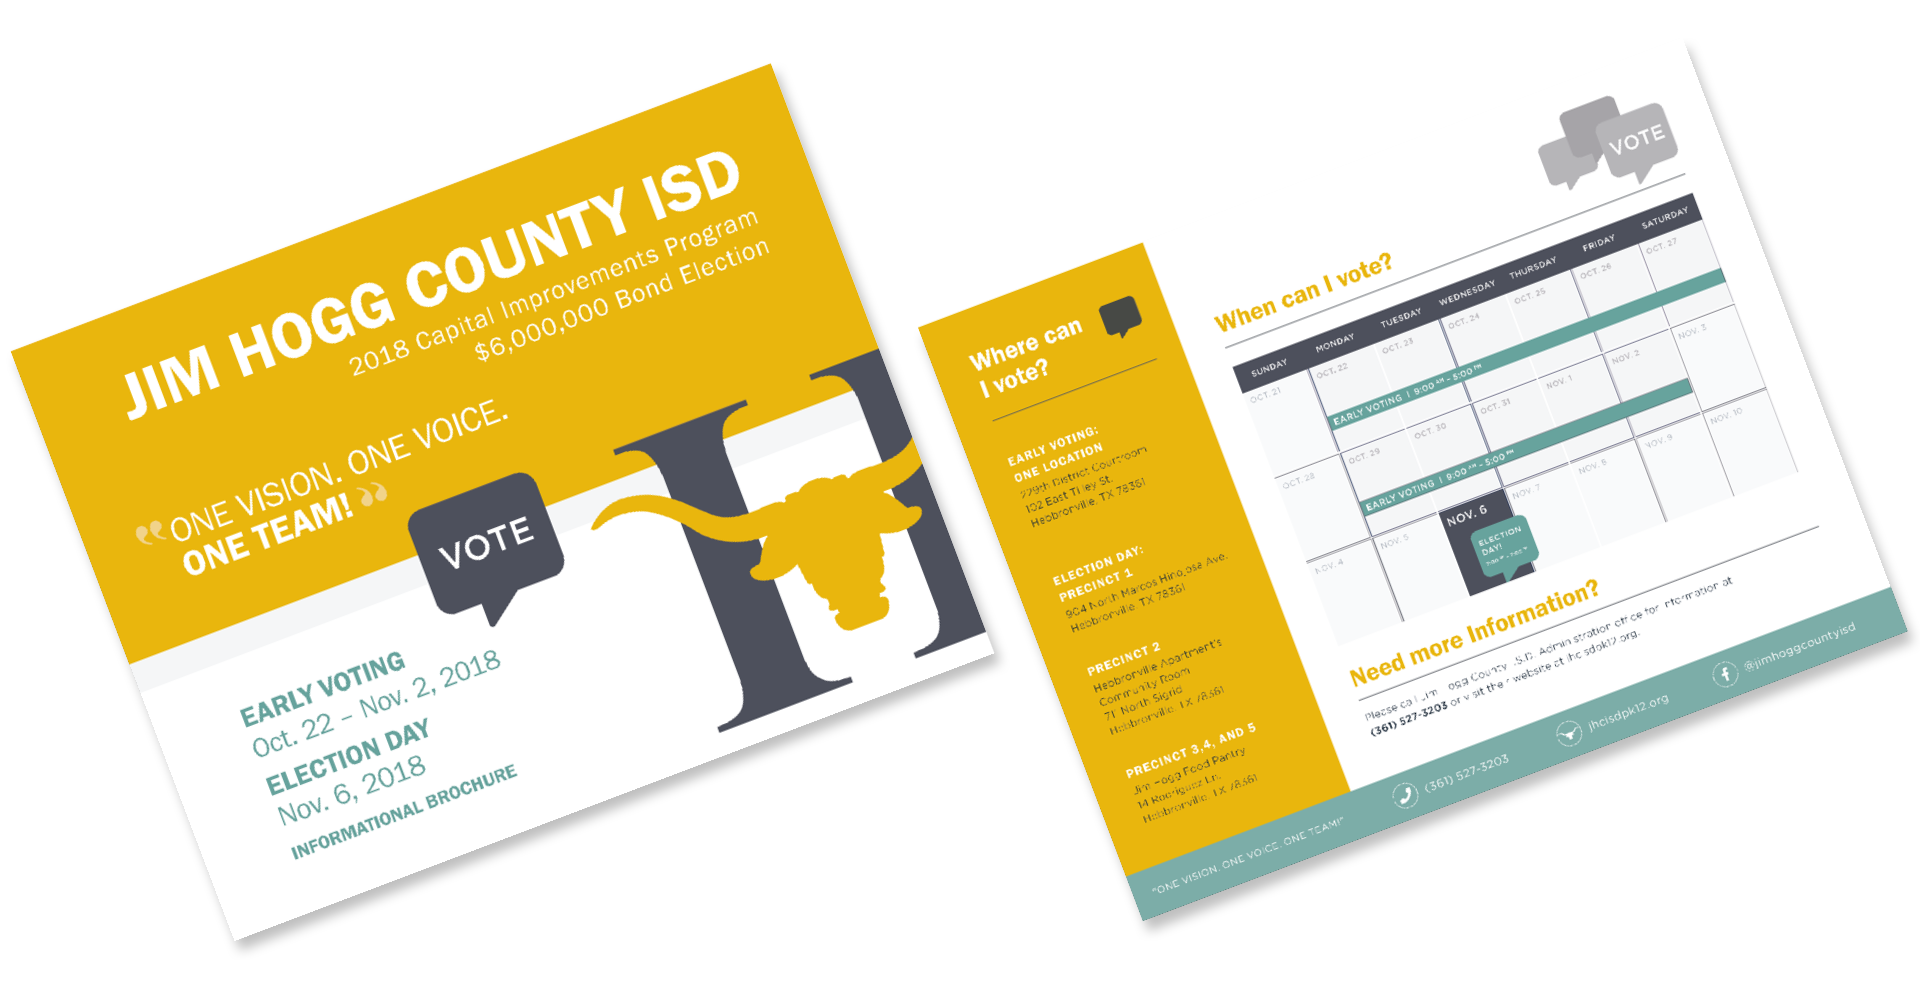The height and width of the screenshot is (990, 1920).
Task: Open the jhcisdpk12.org website link in the footer
Action: click(1628, 715)
